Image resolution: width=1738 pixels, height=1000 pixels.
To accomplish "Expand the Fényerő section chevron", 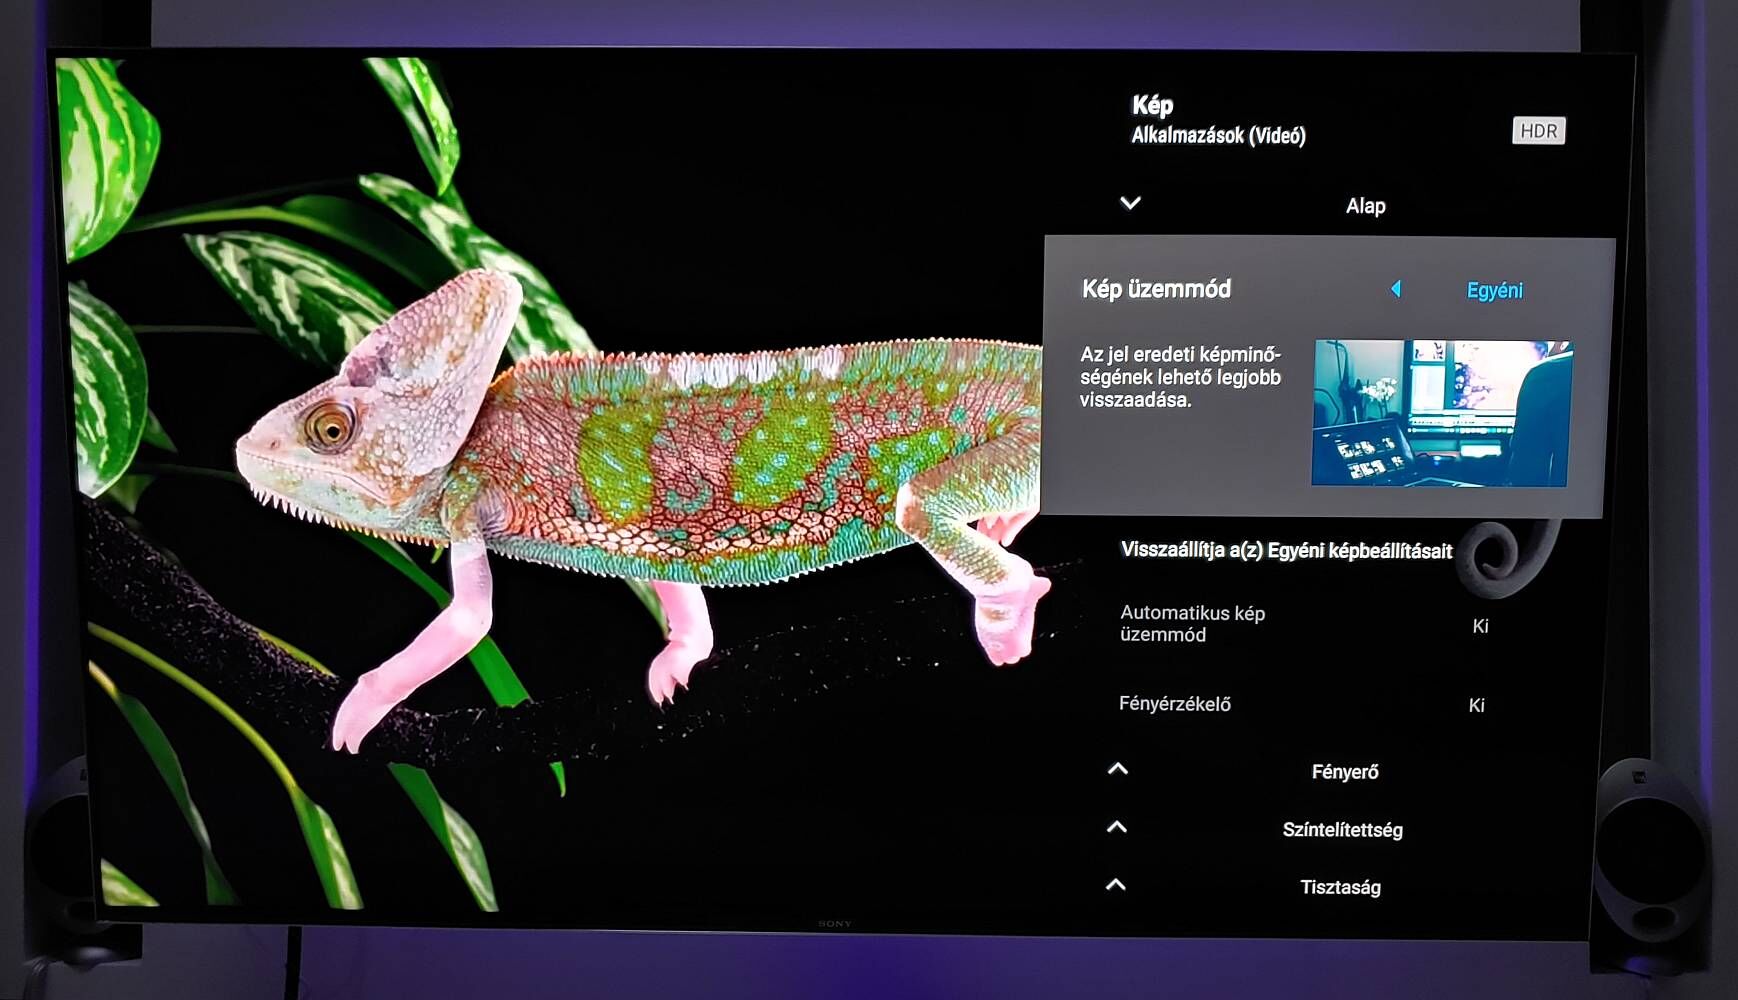I will [x=1118, y=769].
